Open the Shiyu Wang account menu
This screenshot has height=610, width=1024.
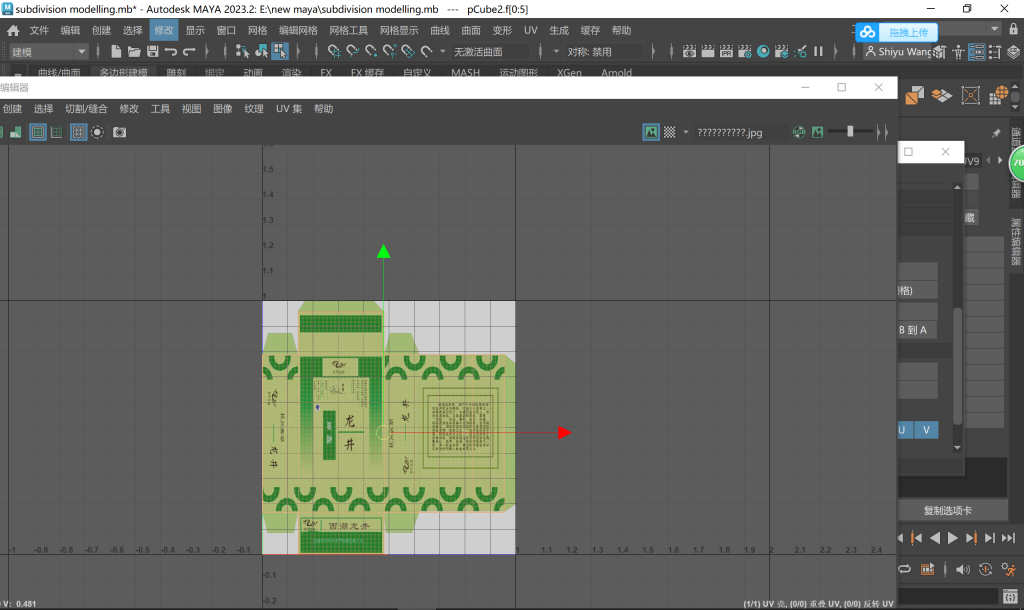coord(899,52)
